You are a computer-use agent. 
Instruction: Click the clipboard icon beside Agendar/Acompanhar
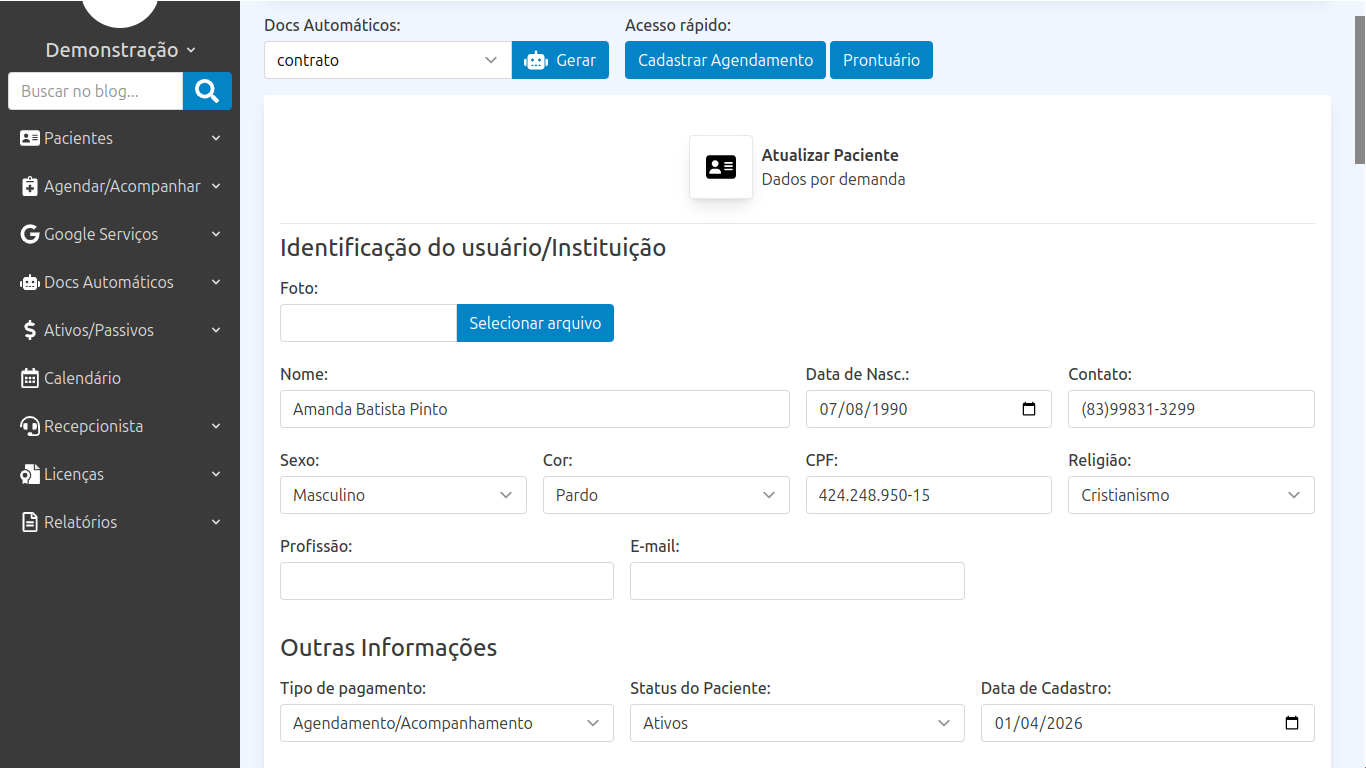pyautogui.click(x=30, y=186)
